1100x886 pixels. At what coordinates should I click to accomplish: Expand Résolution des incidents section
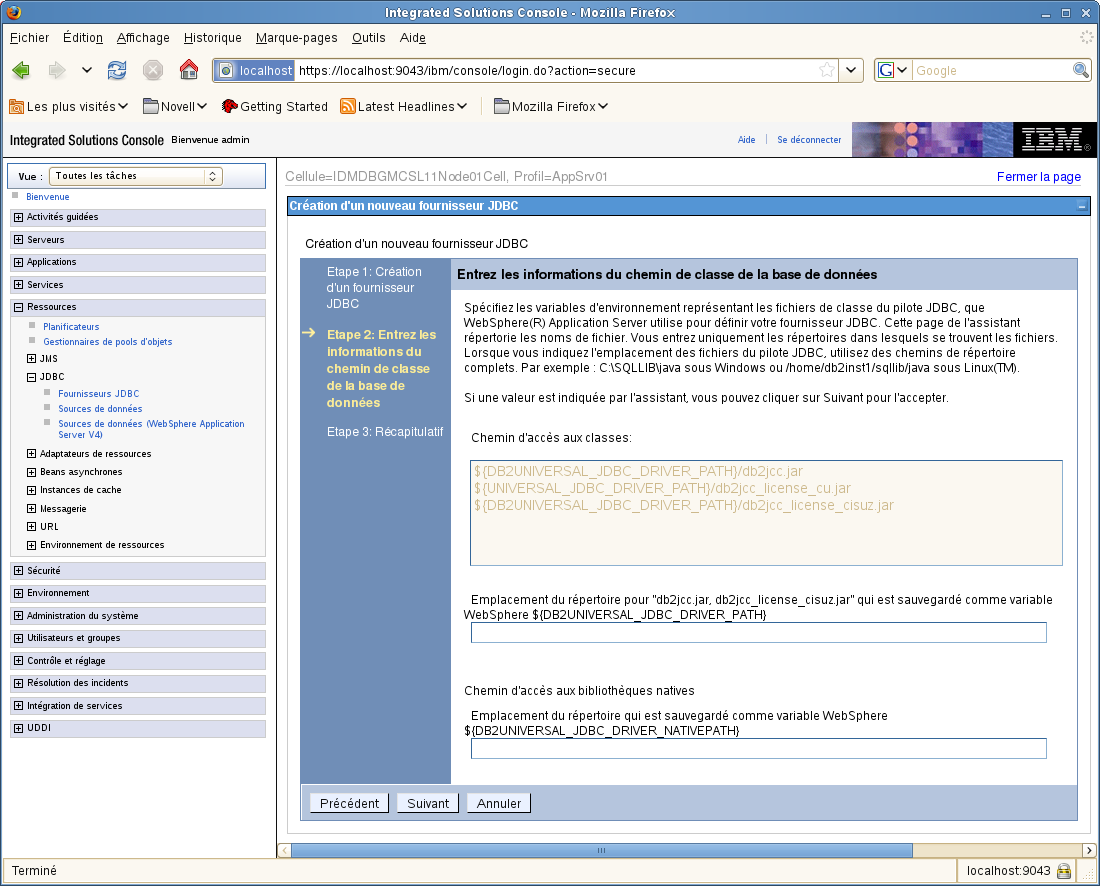(18, 683)
